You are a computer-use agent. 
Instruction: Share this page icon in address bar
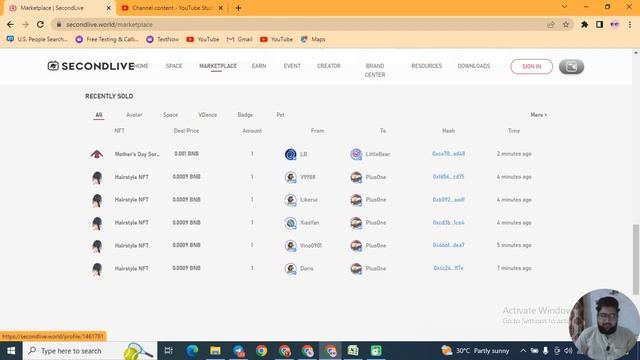[551, 24]
